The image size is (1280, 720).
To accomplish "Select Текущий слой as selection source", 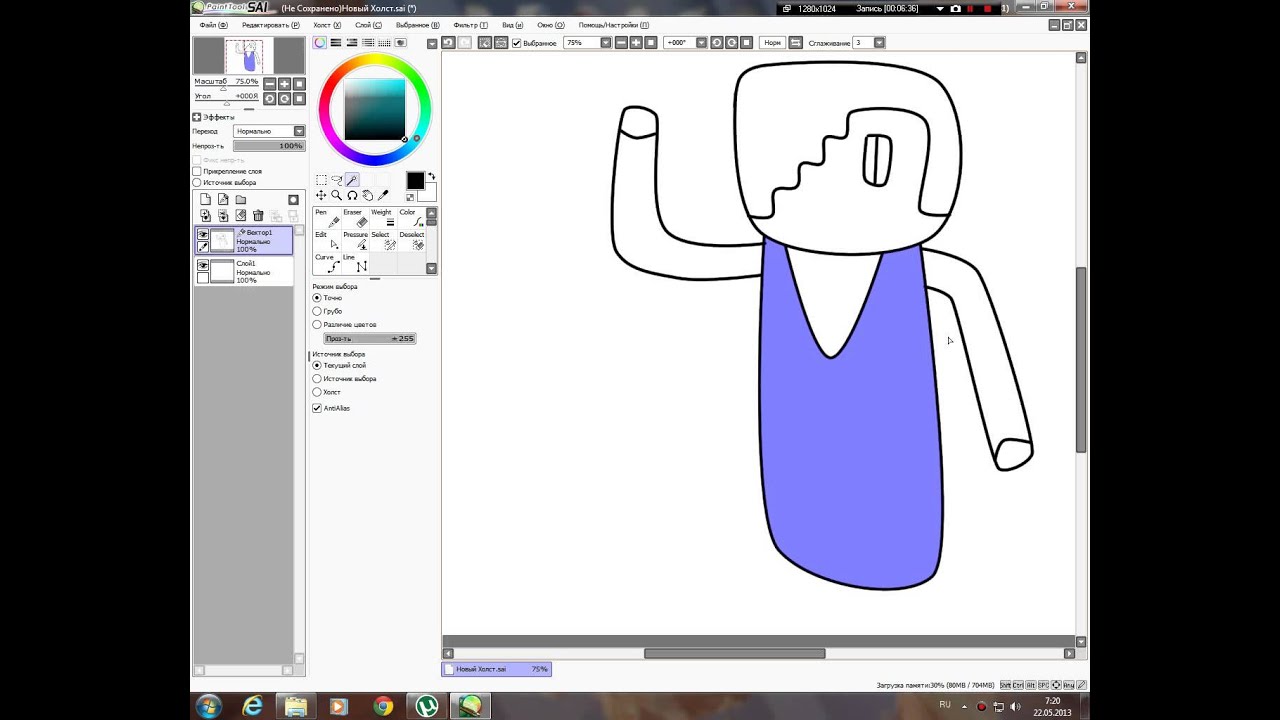I will [317, 366].
